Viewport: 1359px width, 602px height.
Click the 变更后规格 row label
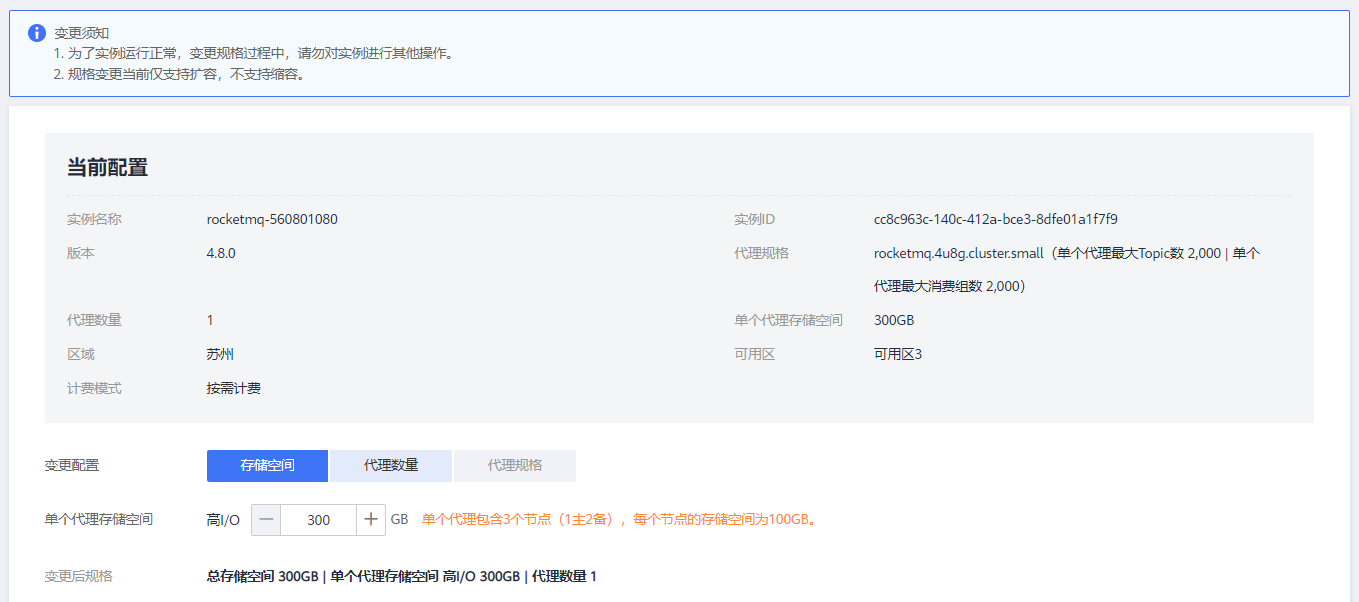[x=79, y=577]
